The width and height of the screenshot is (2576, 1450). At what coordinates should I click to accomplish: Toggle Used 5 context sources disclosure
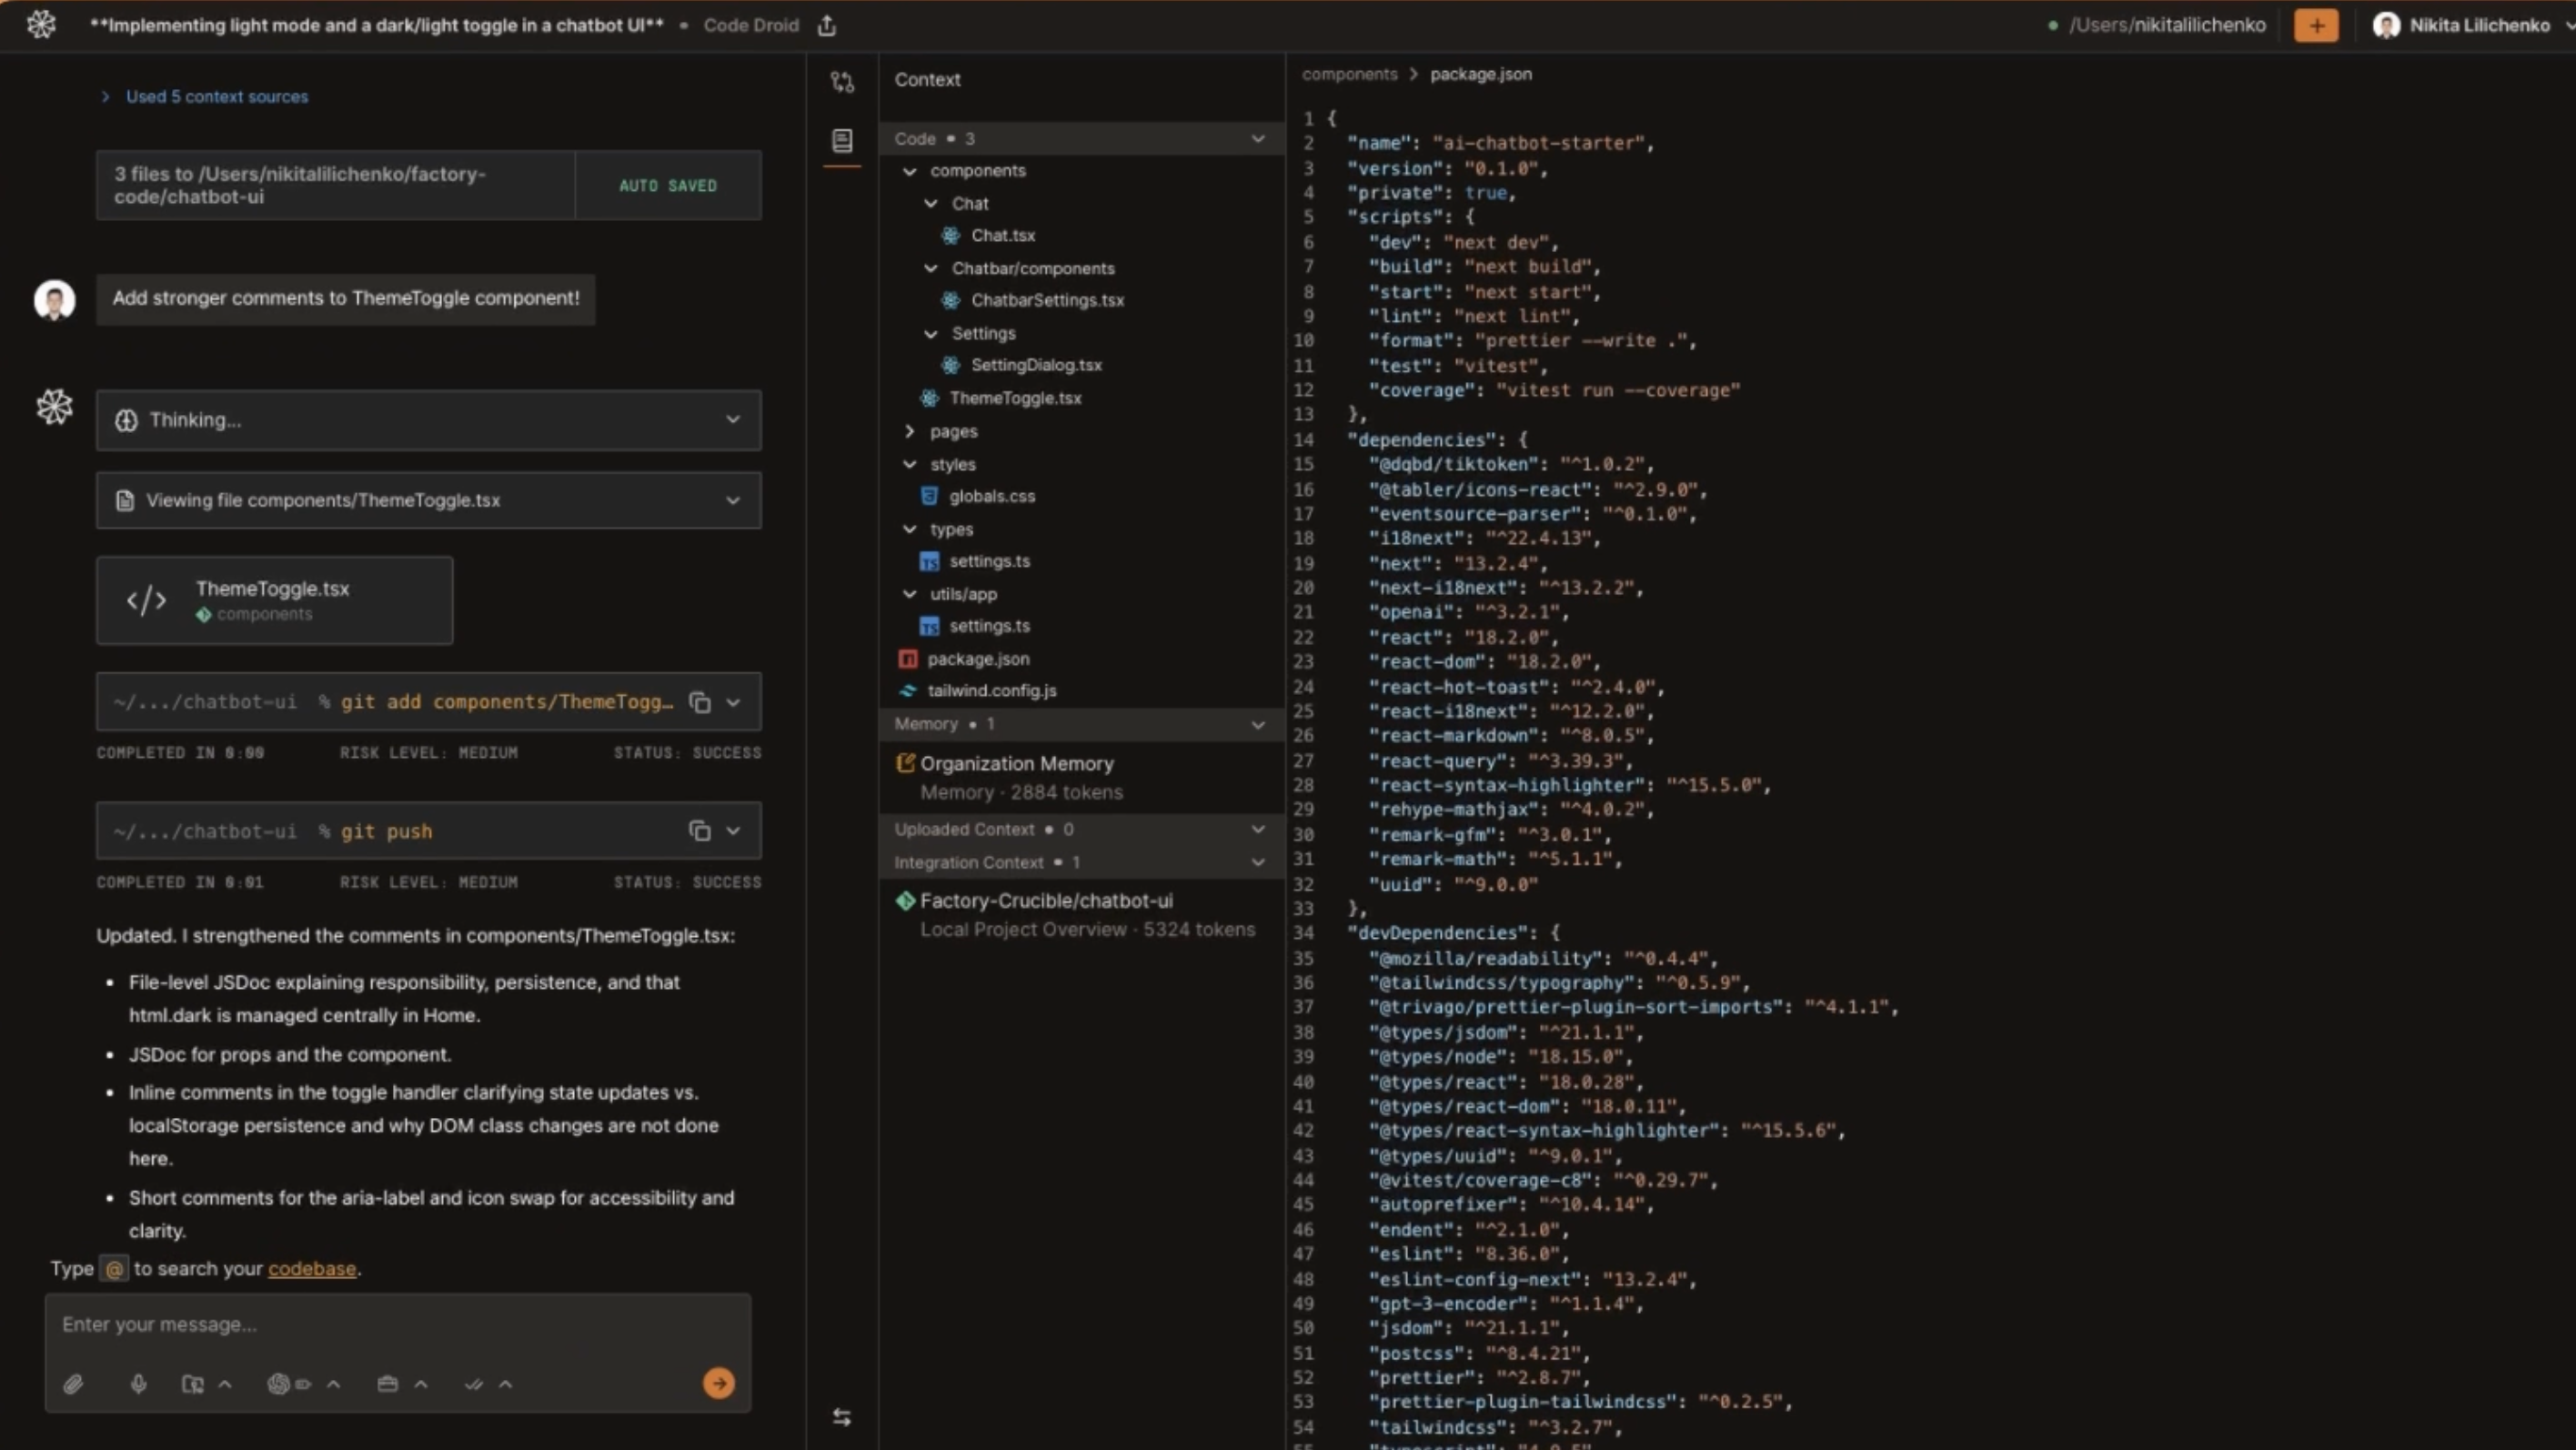pos(105,97)
